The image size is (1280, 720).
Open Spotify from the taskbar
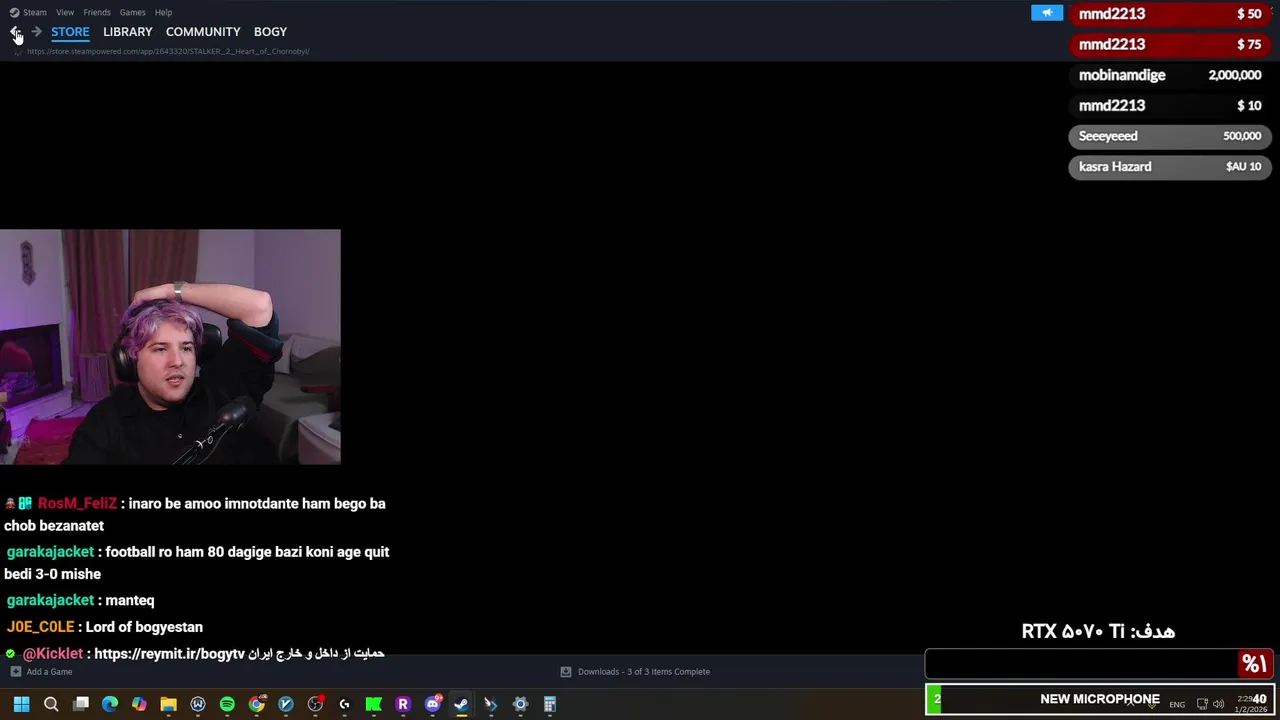pos(227,704)
